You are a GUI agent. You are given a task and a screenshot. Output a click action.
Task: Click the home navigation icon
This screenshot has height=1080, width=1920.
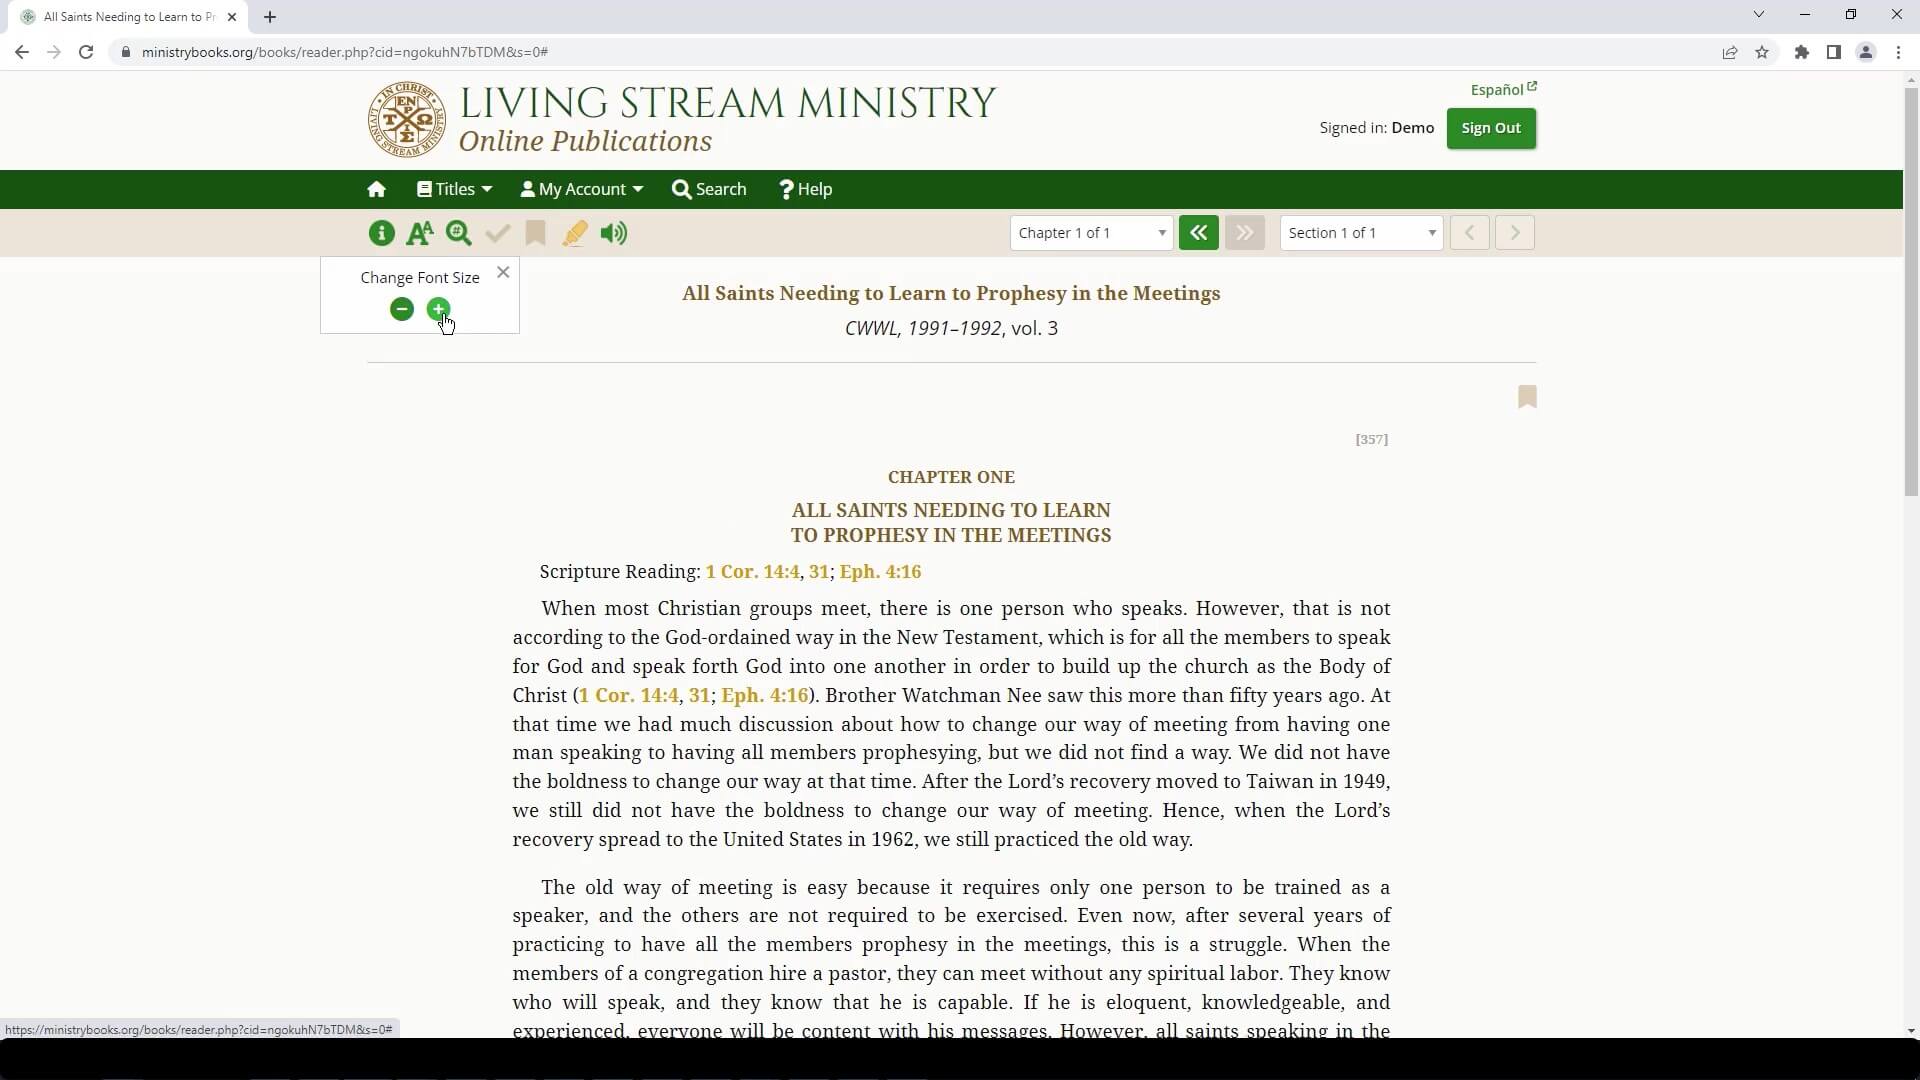click(x=377, y=189)
